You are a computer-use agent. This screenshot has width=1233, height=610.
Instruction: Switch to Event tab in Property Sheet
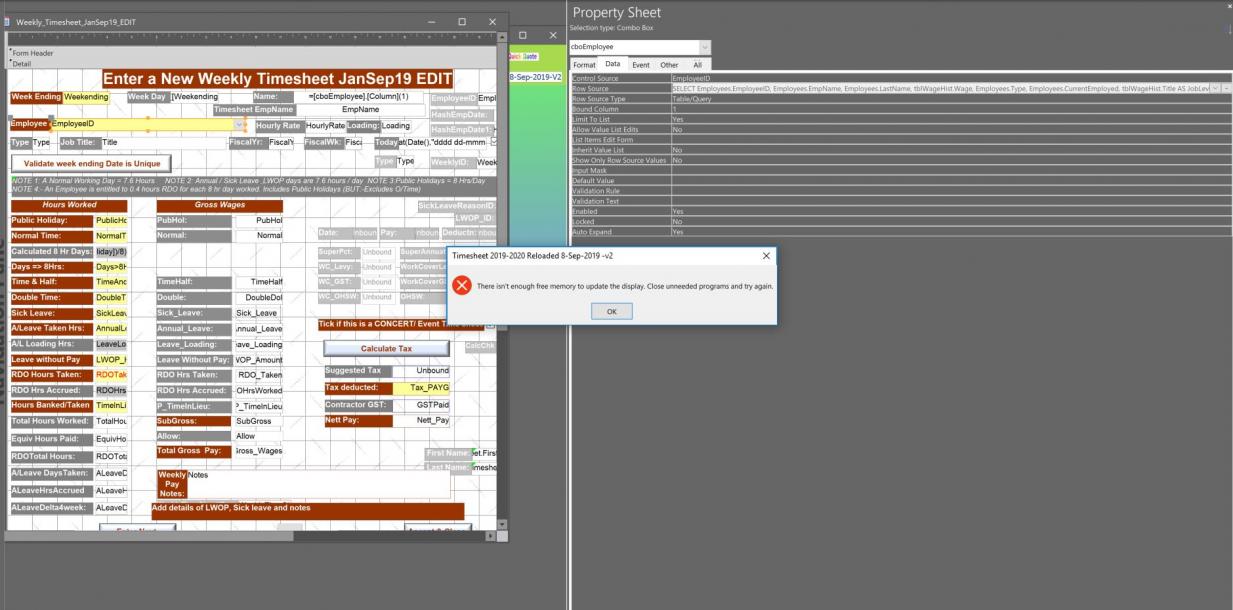(641, 65)
